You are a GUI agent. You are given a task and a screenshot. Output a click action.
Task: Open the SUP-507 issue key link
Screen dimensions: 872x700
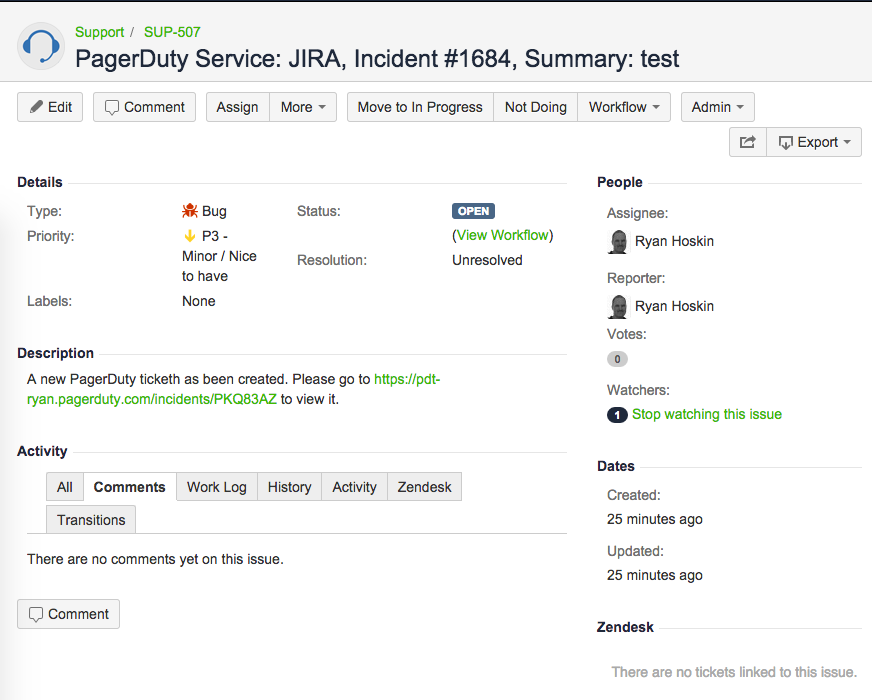(x=172, y=32)
